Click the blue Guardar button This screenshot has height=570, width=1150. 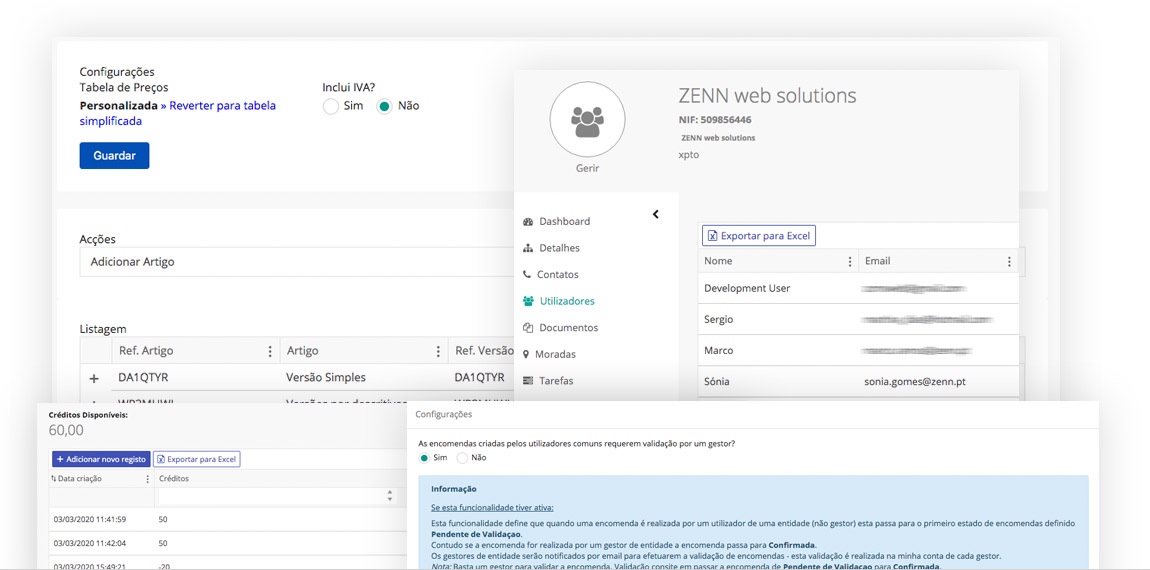click(x=114, y=156)
